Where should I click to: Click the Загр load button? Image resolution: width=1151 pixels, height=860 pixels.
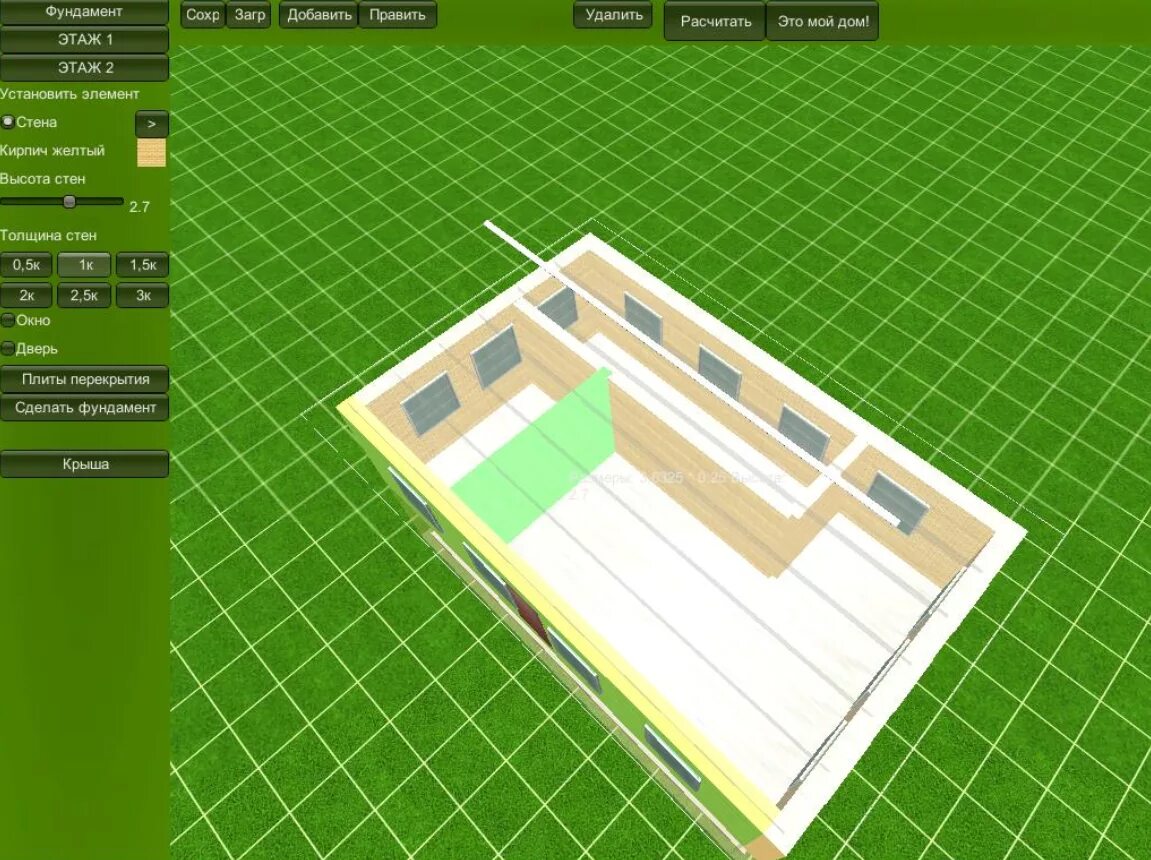pos(250,15)
